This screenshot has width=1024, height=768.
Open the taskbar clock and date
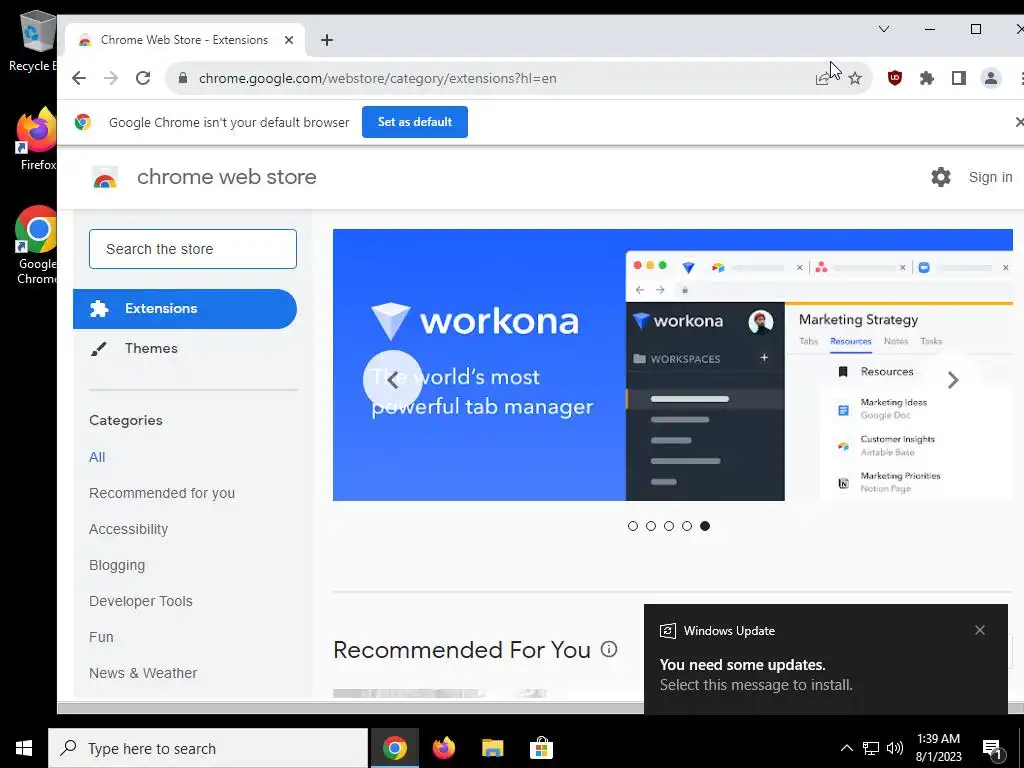pyautogui.click(x=938, y=748)
